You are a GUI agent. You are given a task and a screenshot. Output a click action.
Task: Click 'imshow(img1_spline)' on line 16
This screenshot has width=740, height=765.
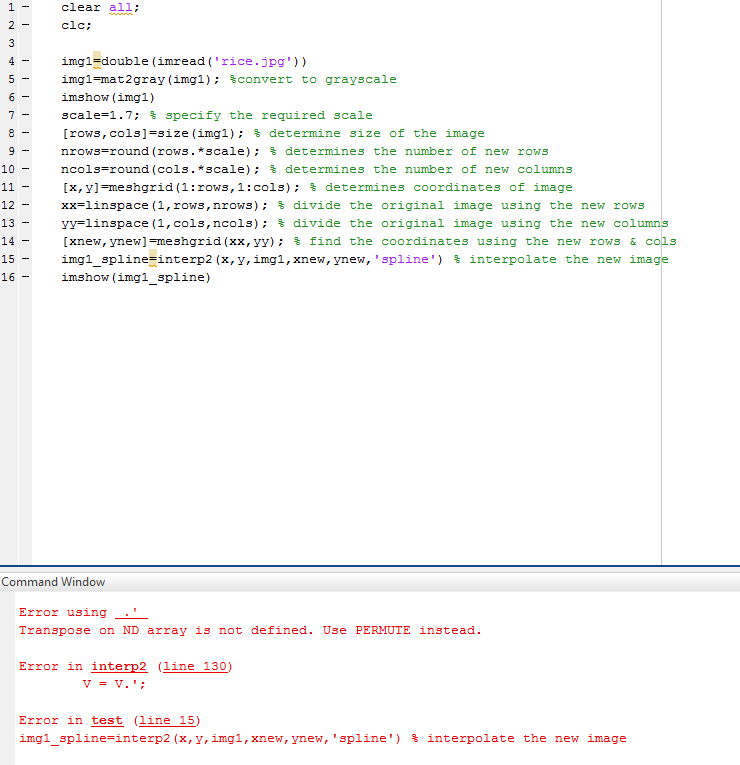[x=136, y=278]
